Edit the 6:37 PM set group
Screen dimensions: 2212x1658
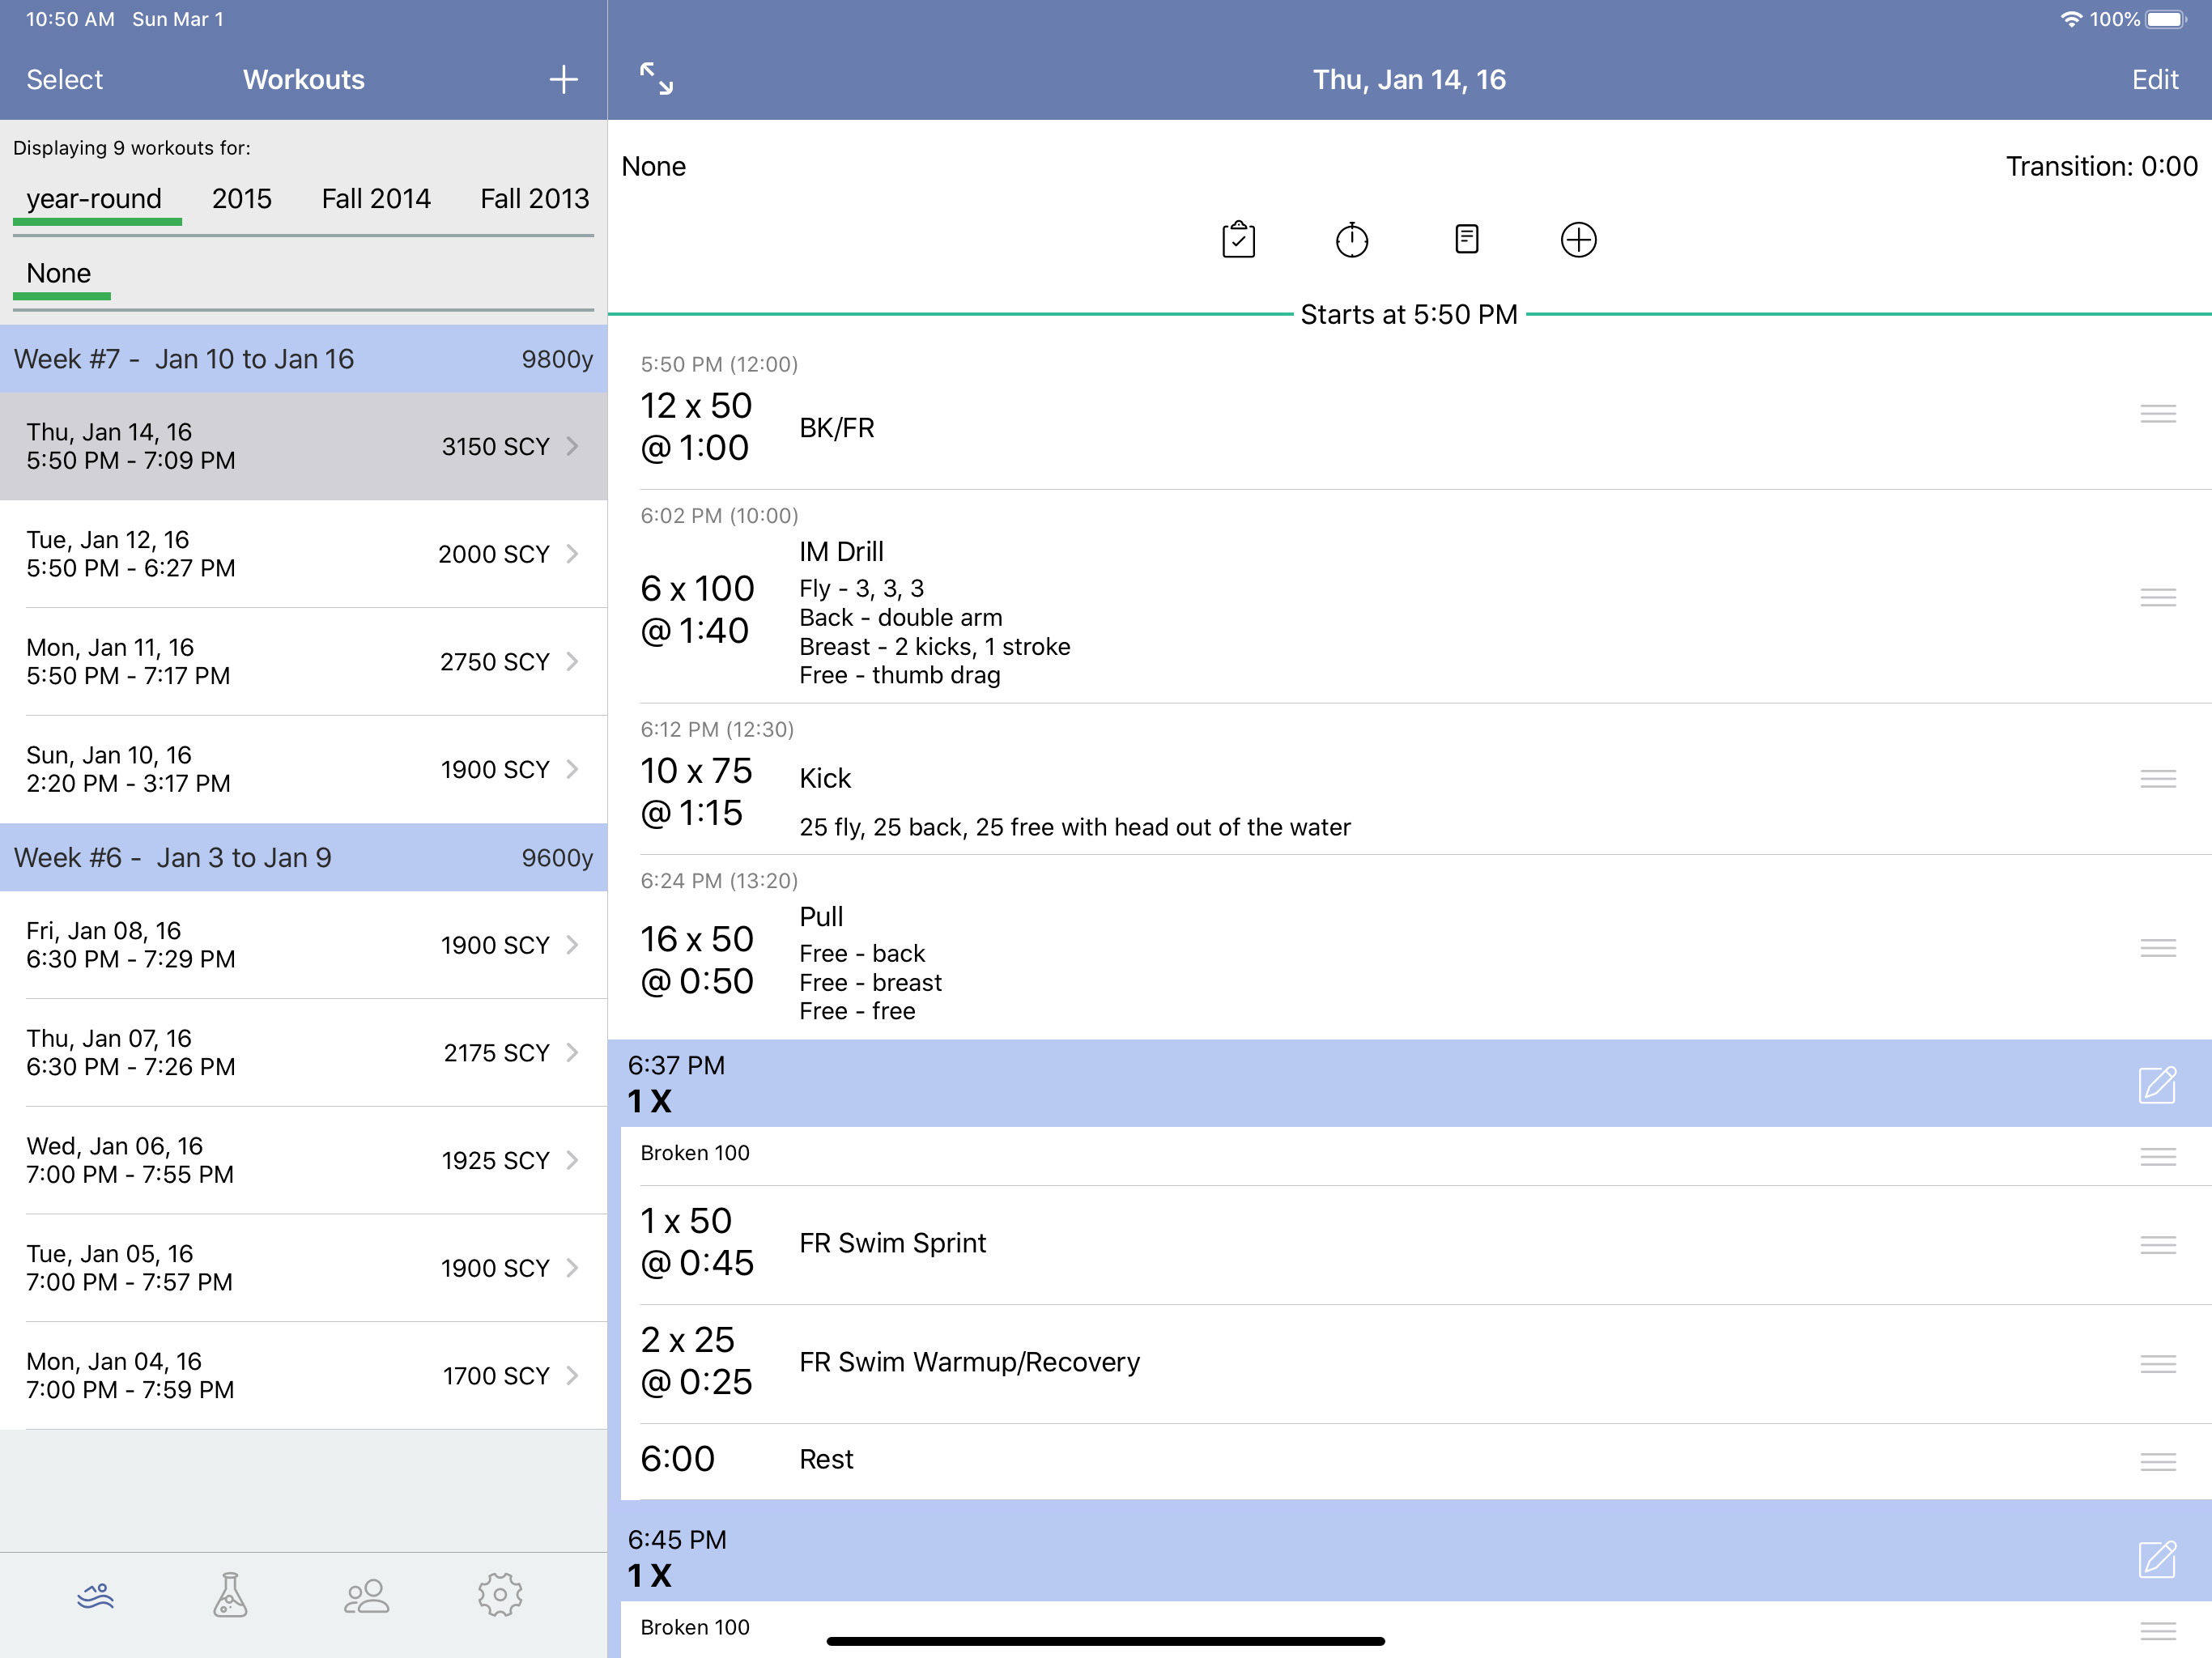pyautogui.click(x=2156, y=1084)
